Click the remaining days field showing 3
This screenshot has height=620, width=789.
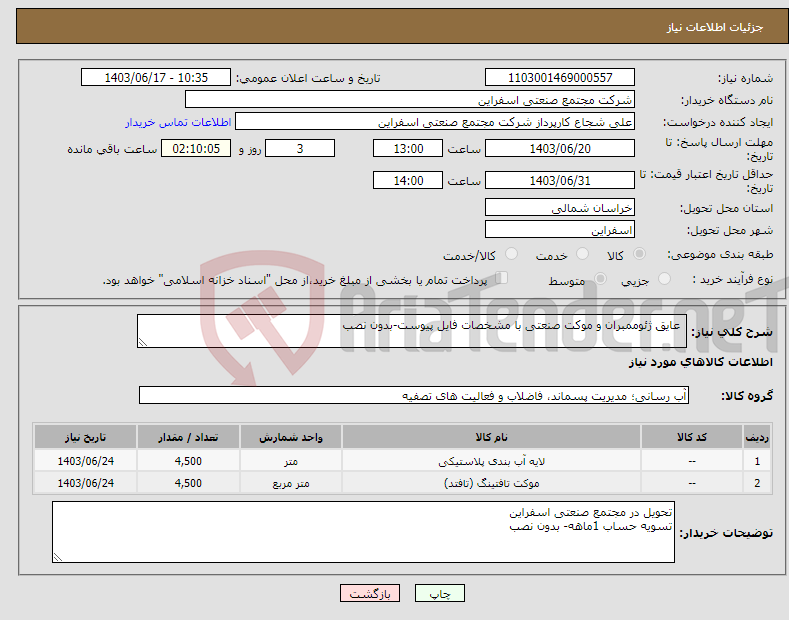(x=300, y=148)
